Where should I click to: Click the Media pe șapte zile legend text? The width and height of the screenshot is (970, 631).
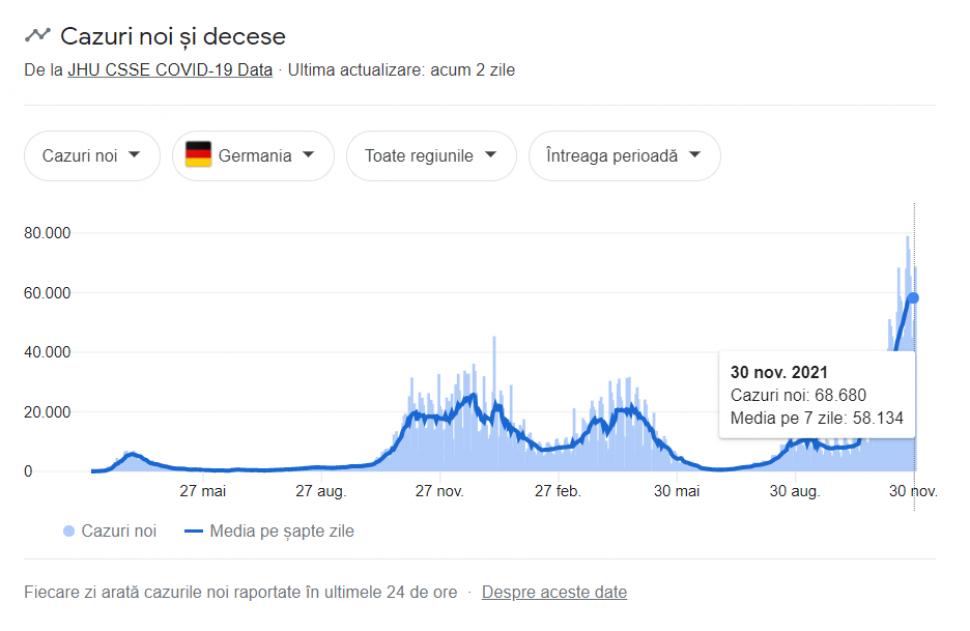(x=282, y=531)
